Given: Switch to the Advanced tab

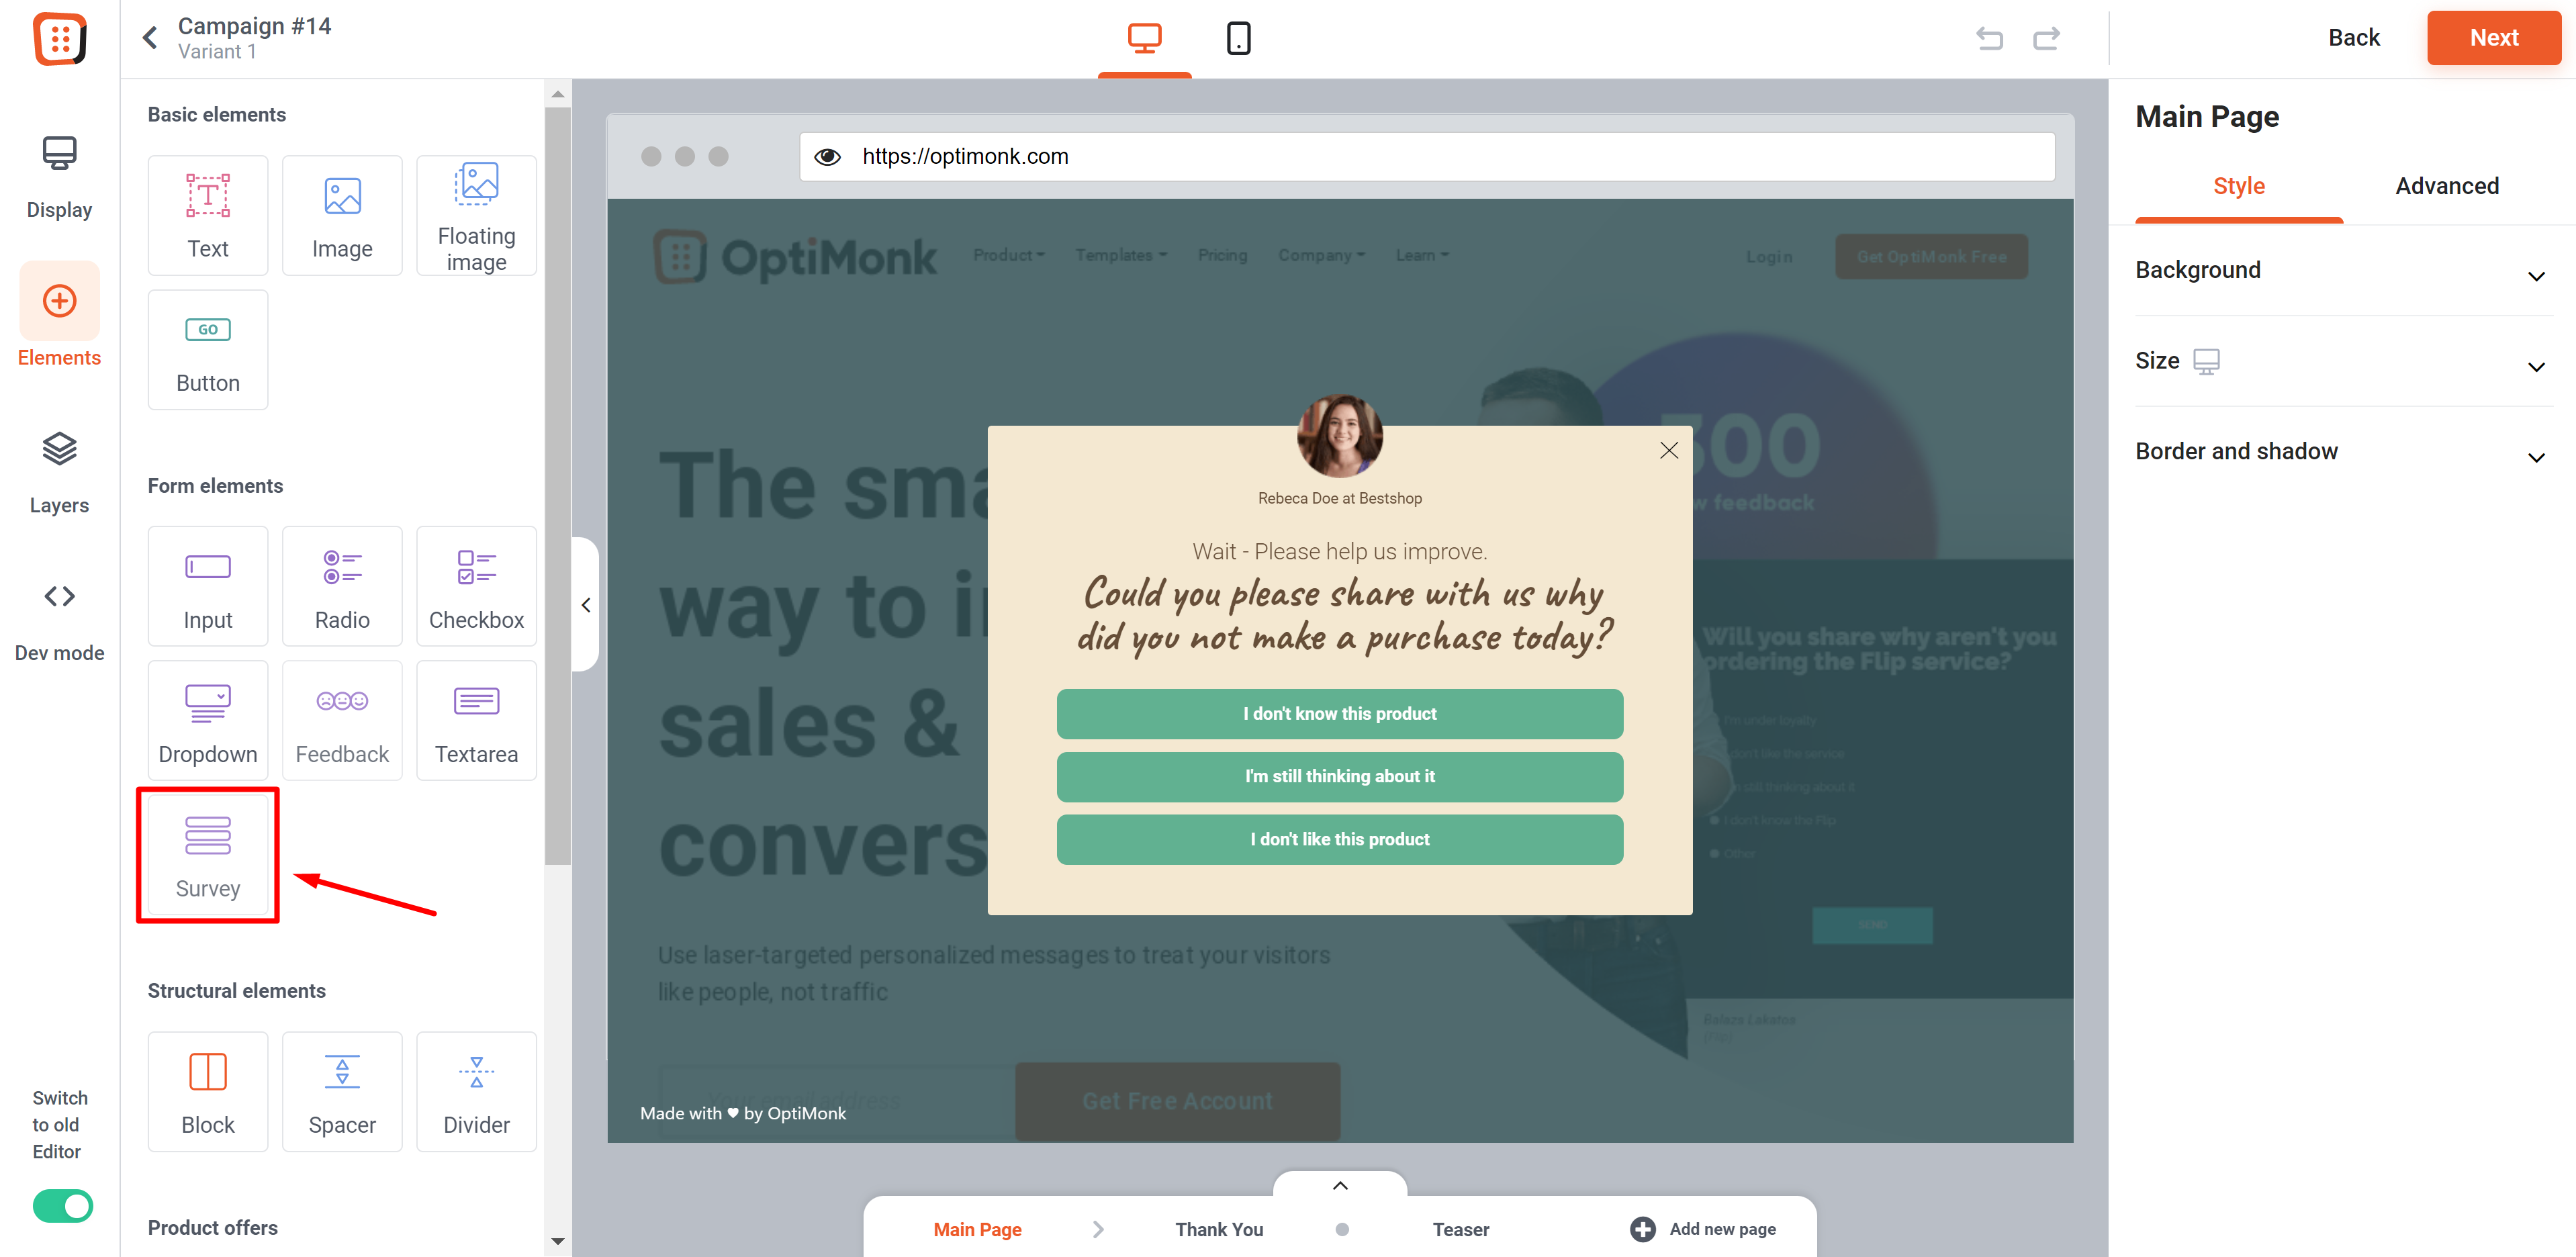Looking at the screenshot, I should tap(2446, 186).
